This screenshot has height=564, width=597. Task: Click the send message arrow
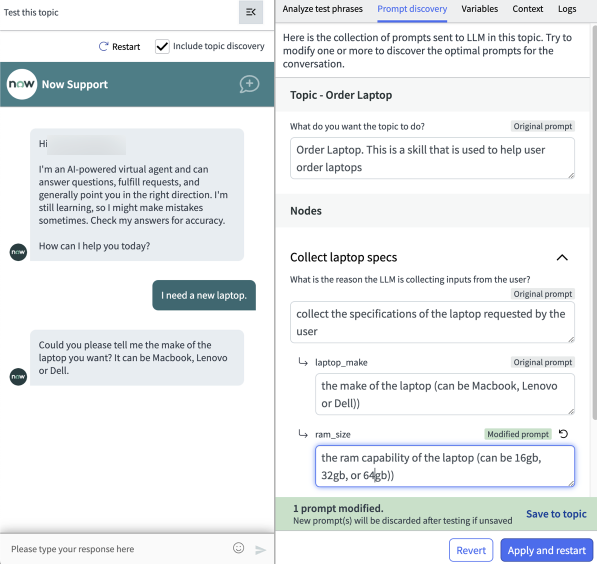[260, 550]
